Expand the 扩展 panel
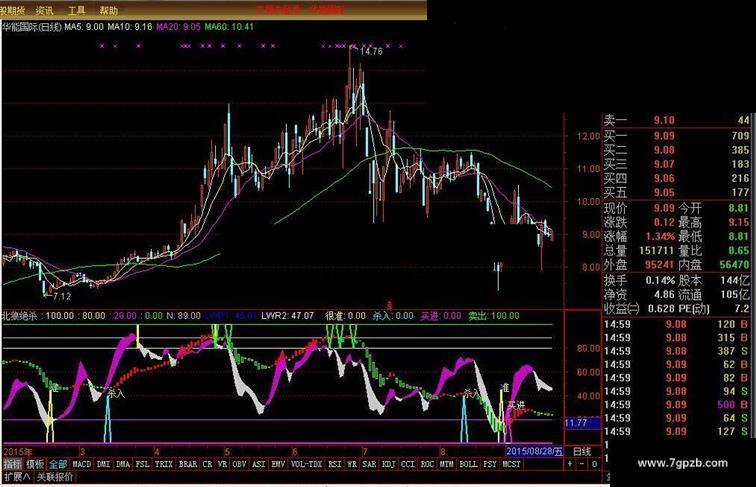Screen dimensions: 756x487 tap(17, 477)
